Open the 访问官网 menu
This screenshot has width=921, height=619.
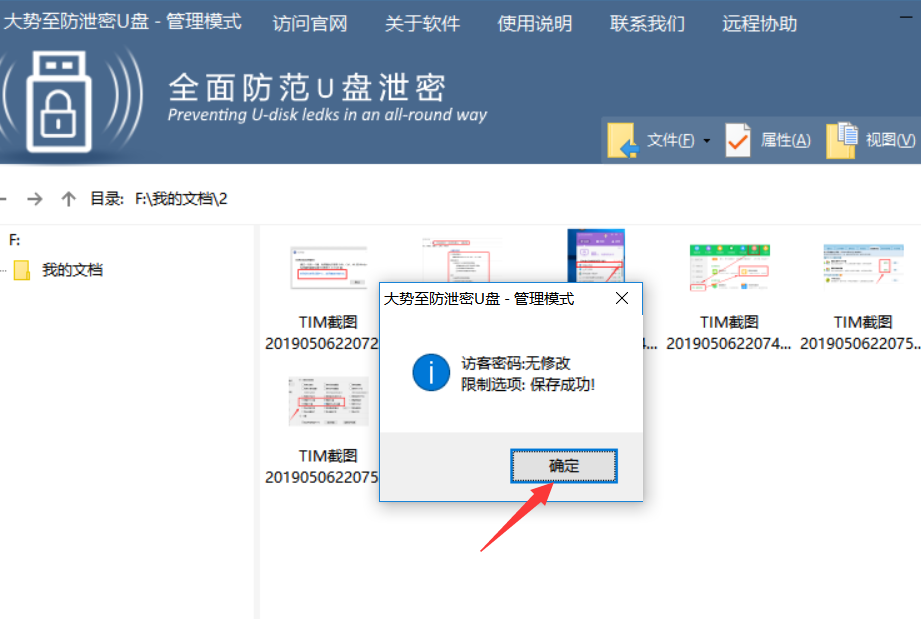point(310,23)
